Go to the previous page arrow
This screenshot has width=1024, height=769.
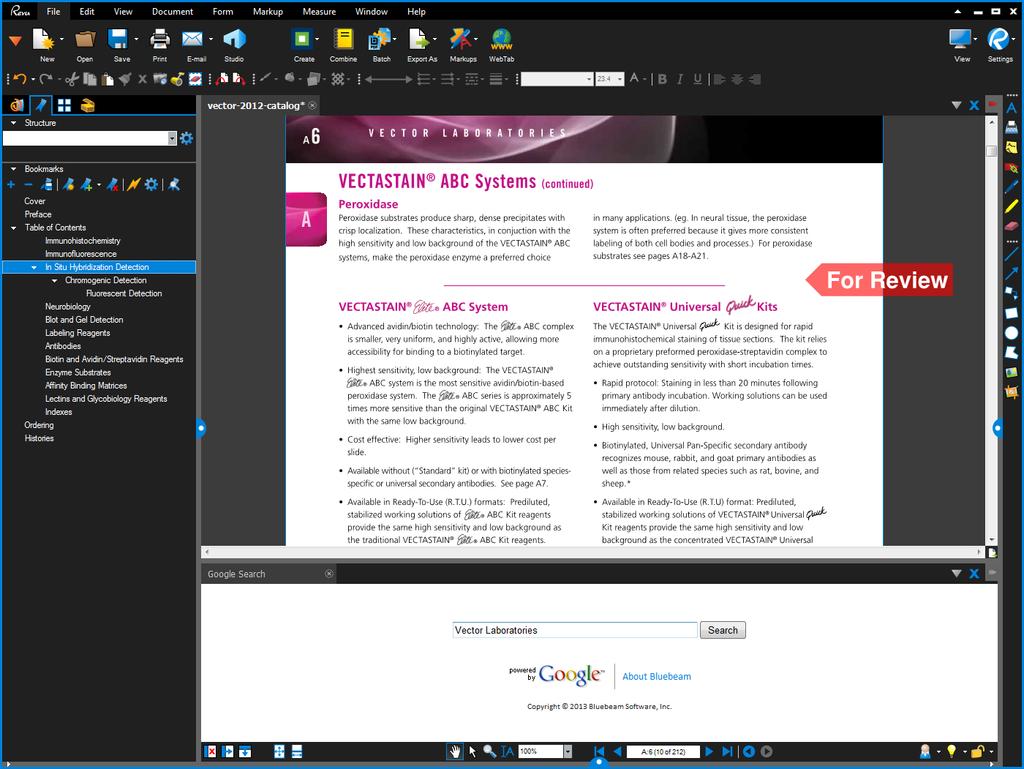click(617, 751)
